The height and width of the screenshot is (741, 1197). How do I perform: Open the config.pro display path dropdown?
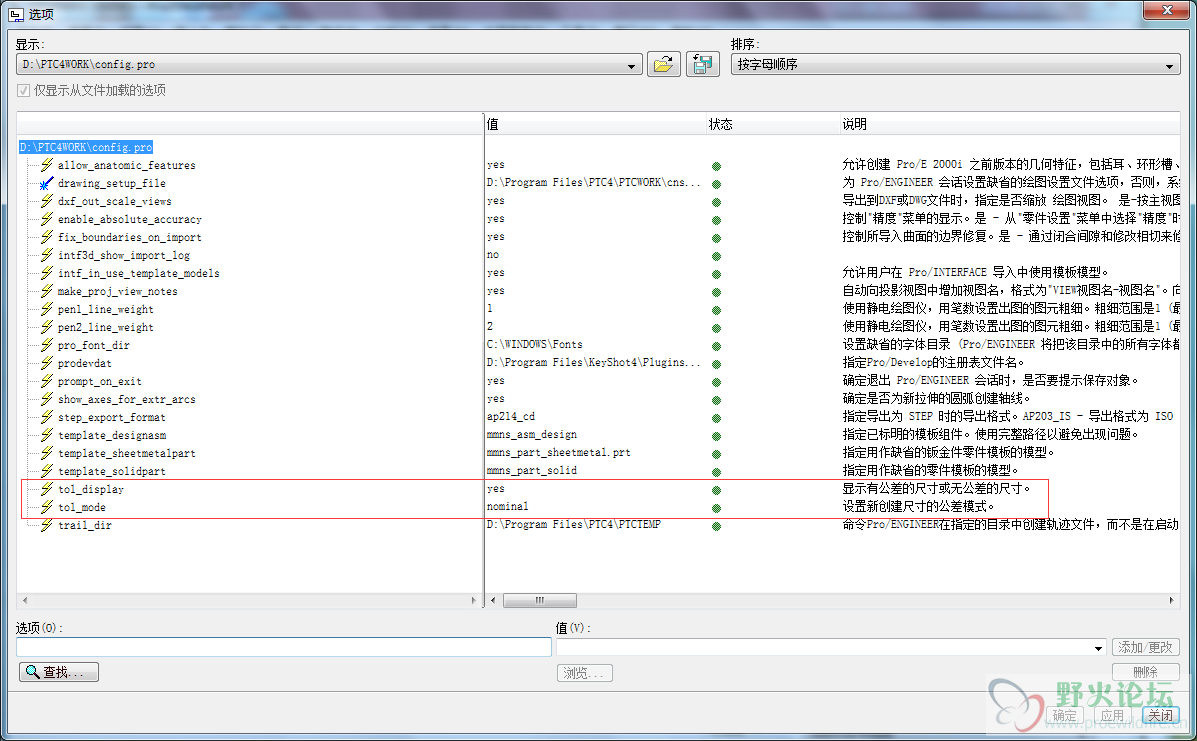[631, 66]
